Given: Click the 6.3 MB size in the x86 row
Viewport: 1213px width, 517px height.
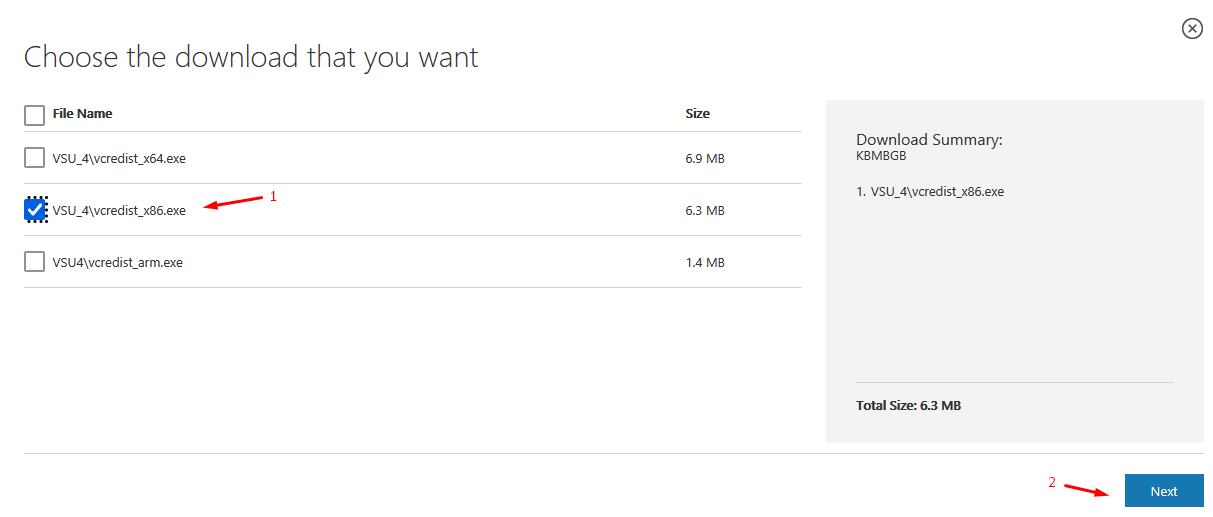Looking at the screenshot, I should [704, 210].
